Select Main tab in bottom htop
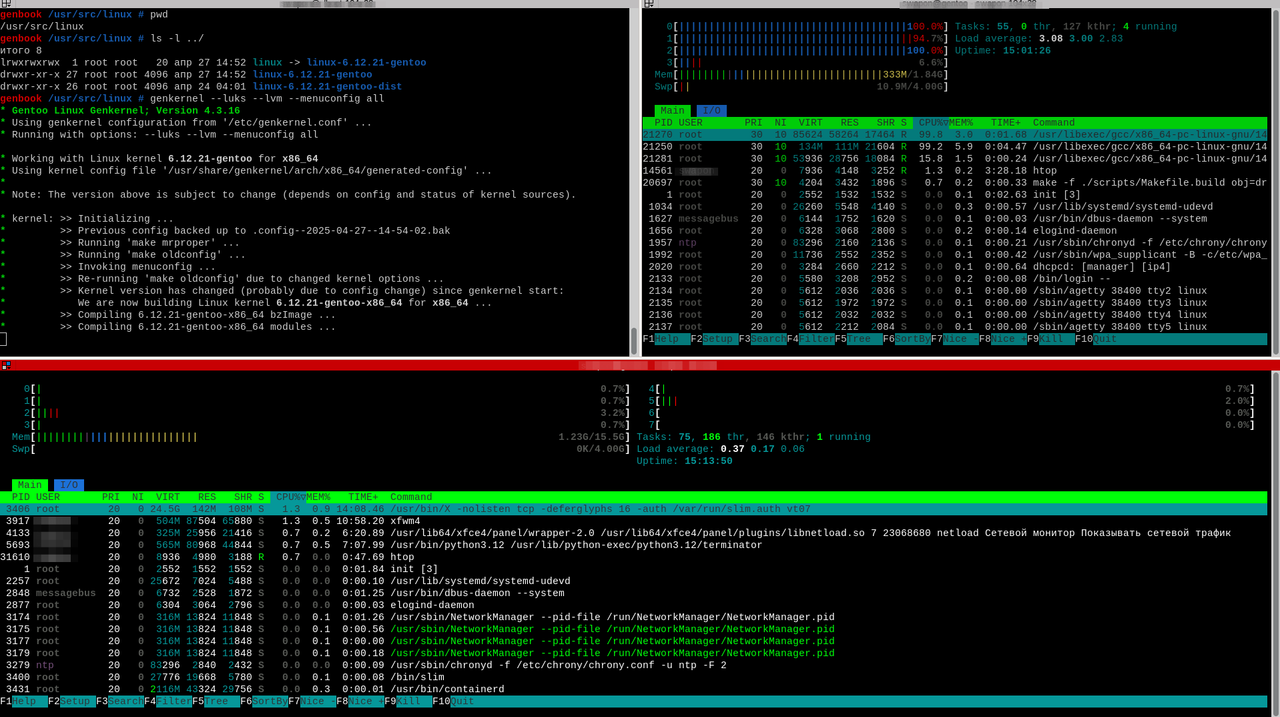This screenshot has height=717, width=1280. pyautogui.click(x=30, y=485)
